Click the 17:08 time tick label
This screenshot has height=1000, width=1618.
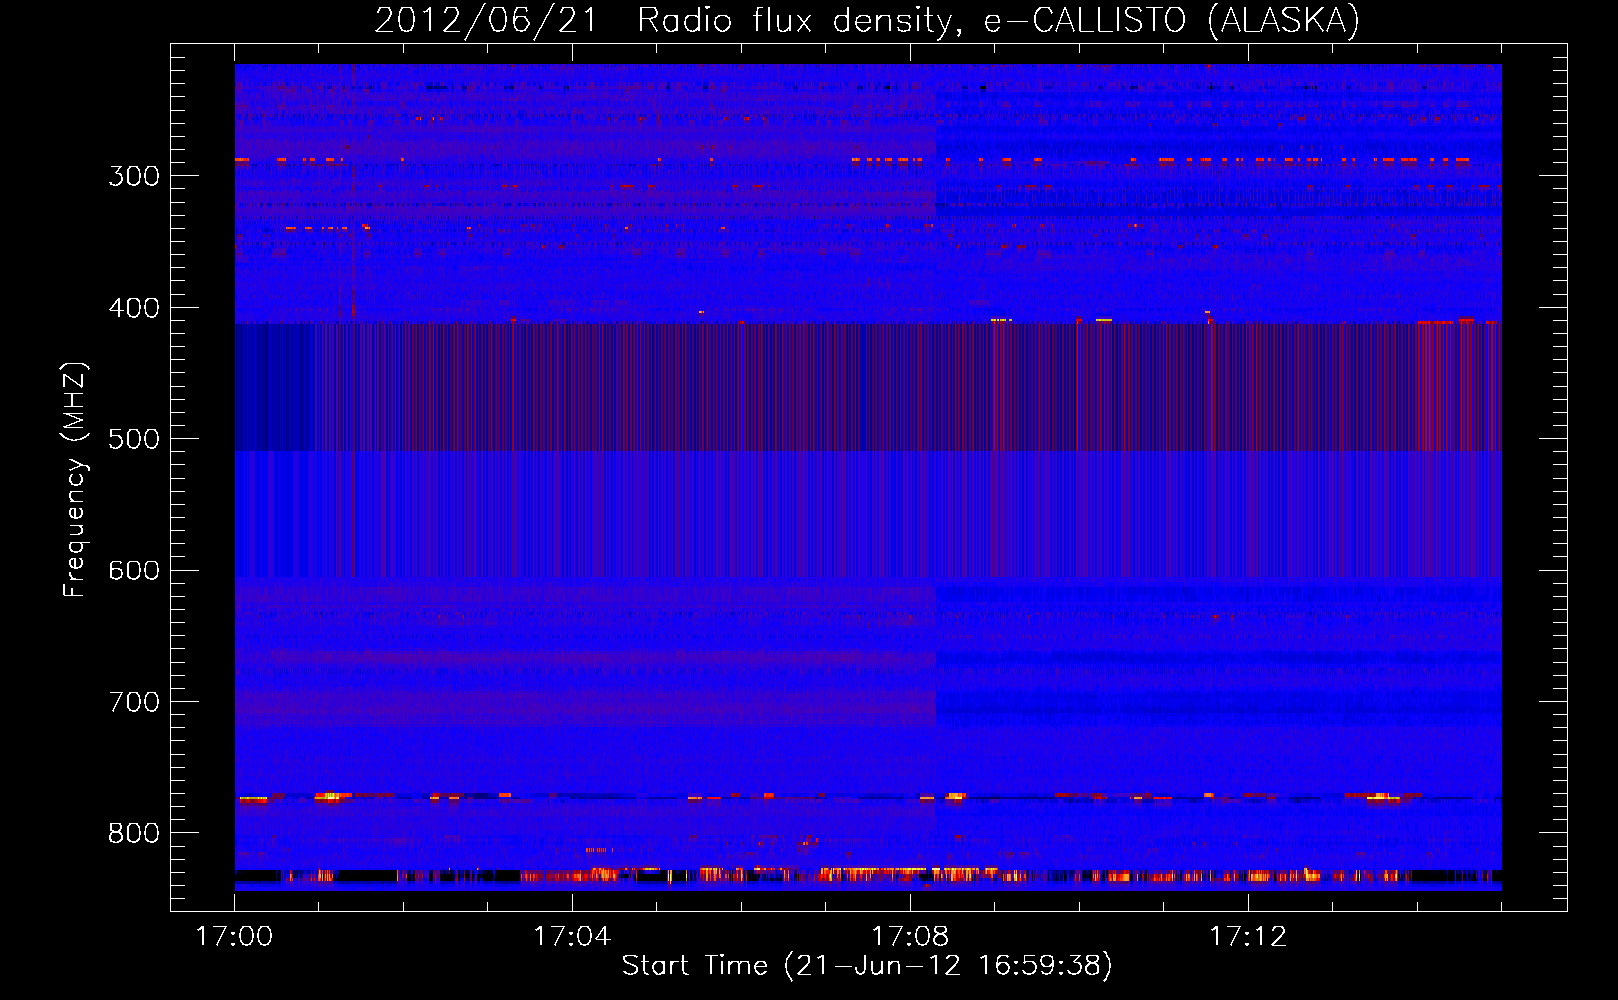click(910, 937)
